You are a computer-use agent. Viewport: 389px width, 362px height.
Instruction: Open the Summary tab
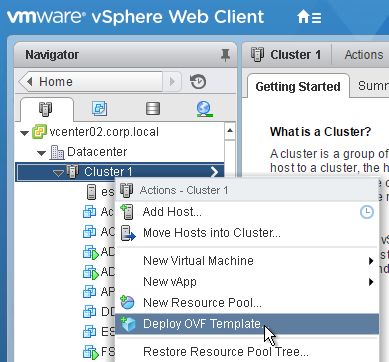coord(373,86)
